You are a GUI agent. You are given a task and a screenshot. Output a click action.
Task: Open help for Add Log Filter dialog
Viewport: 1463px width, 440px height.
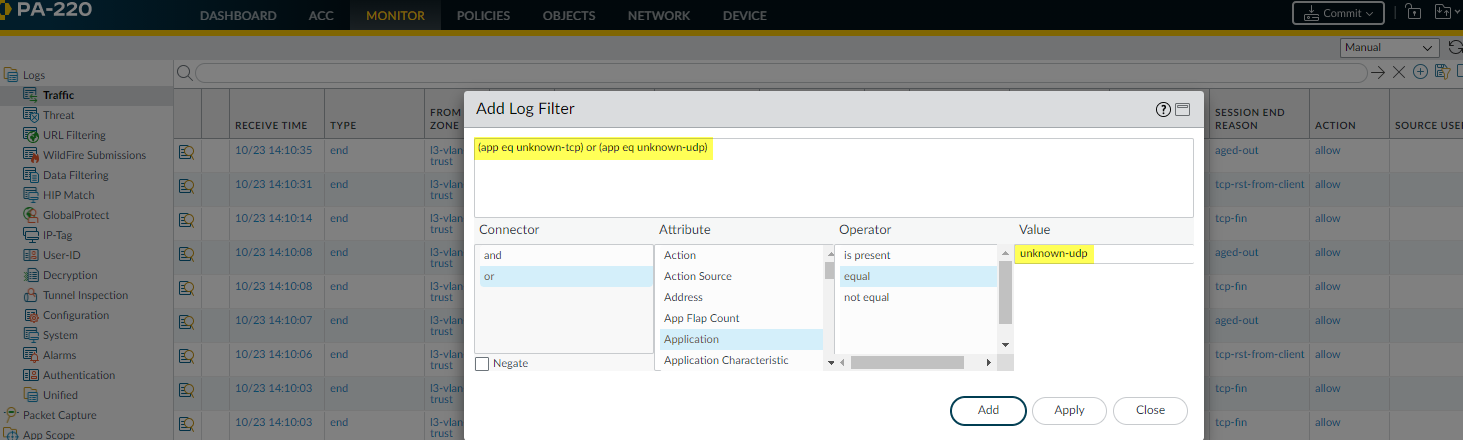tap(1163, 110)
